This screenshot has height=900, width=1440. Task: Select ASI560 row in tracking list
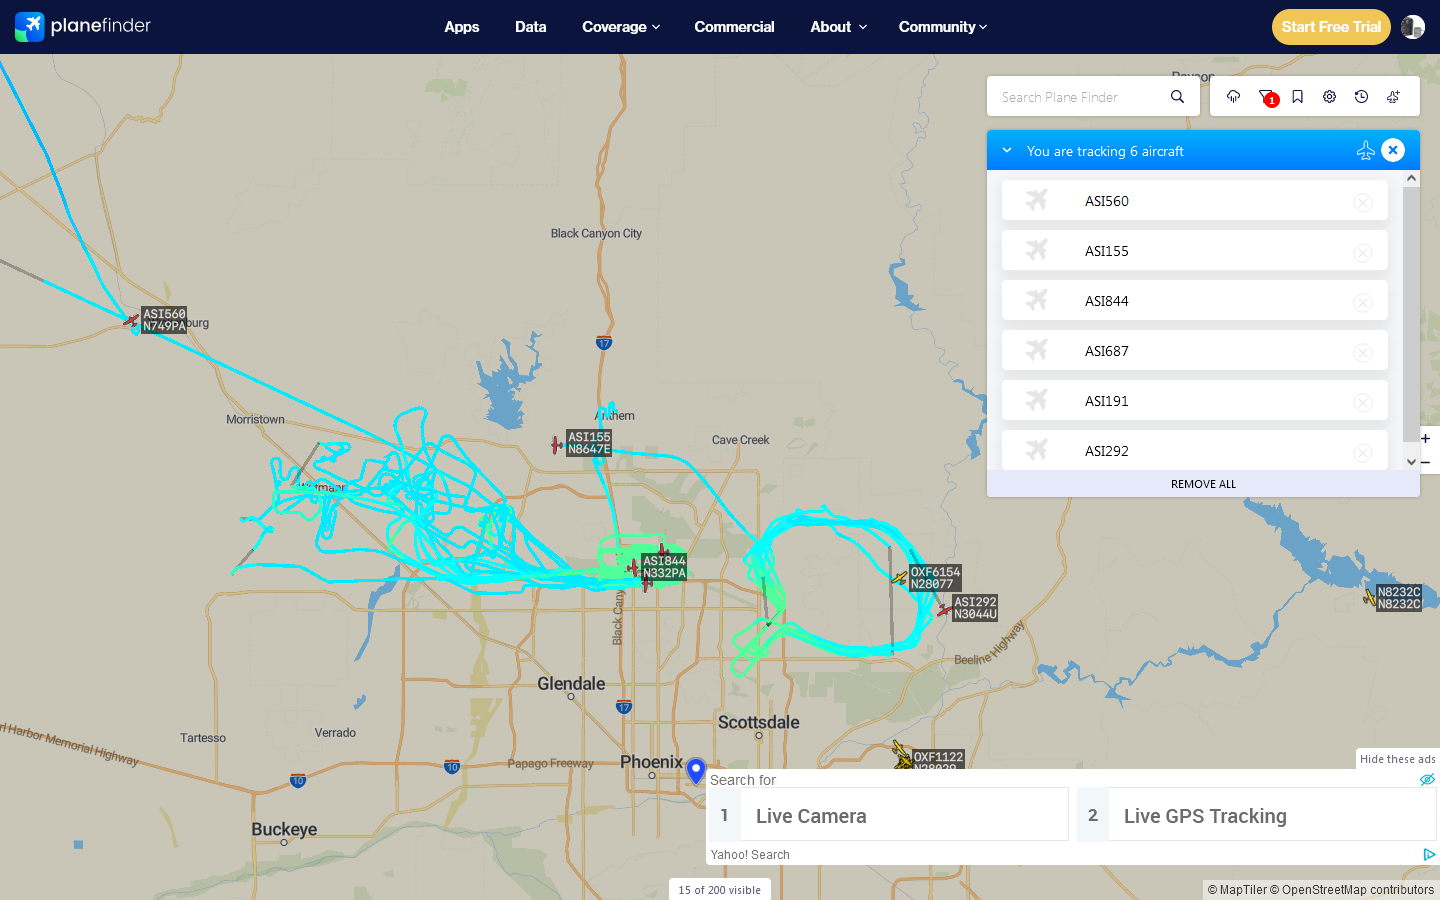click(1195, 200)
